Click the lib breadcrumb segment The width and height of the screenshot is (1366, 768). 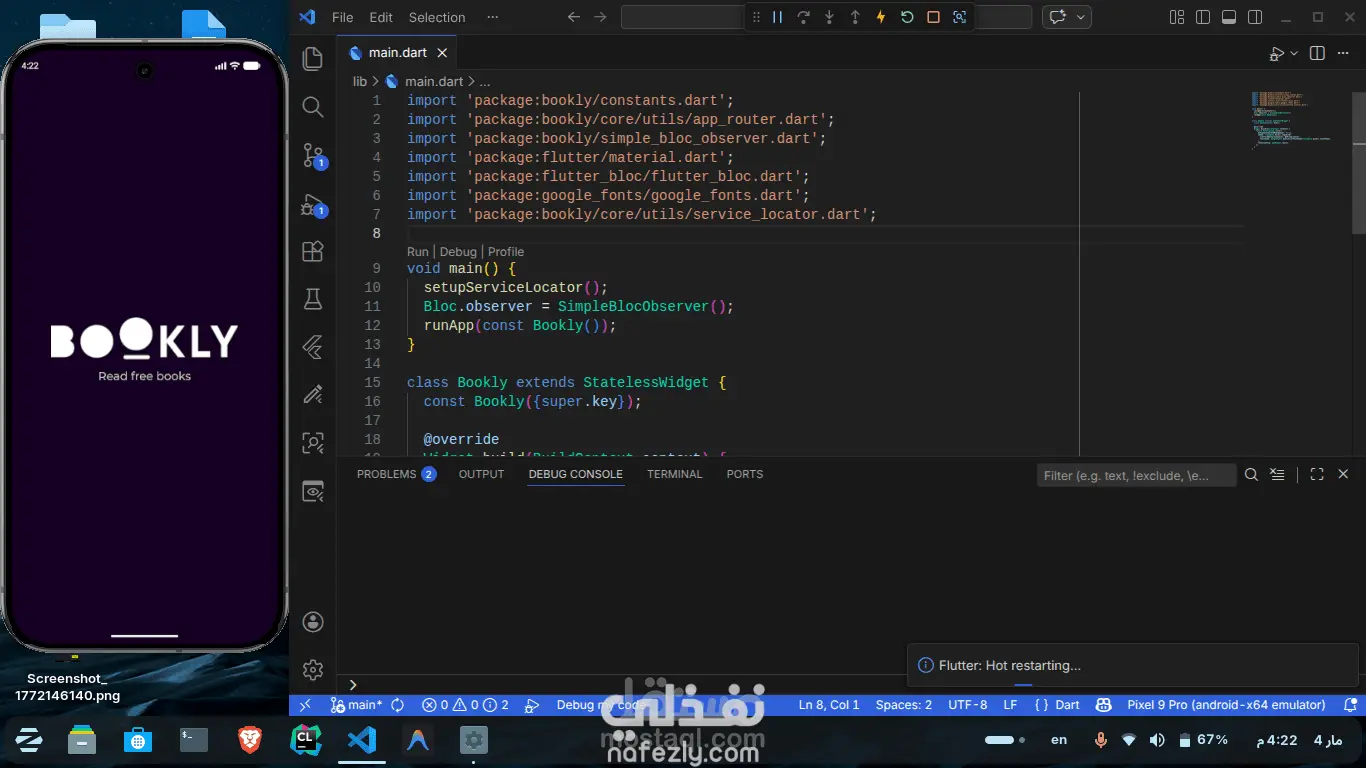[360, 81]
